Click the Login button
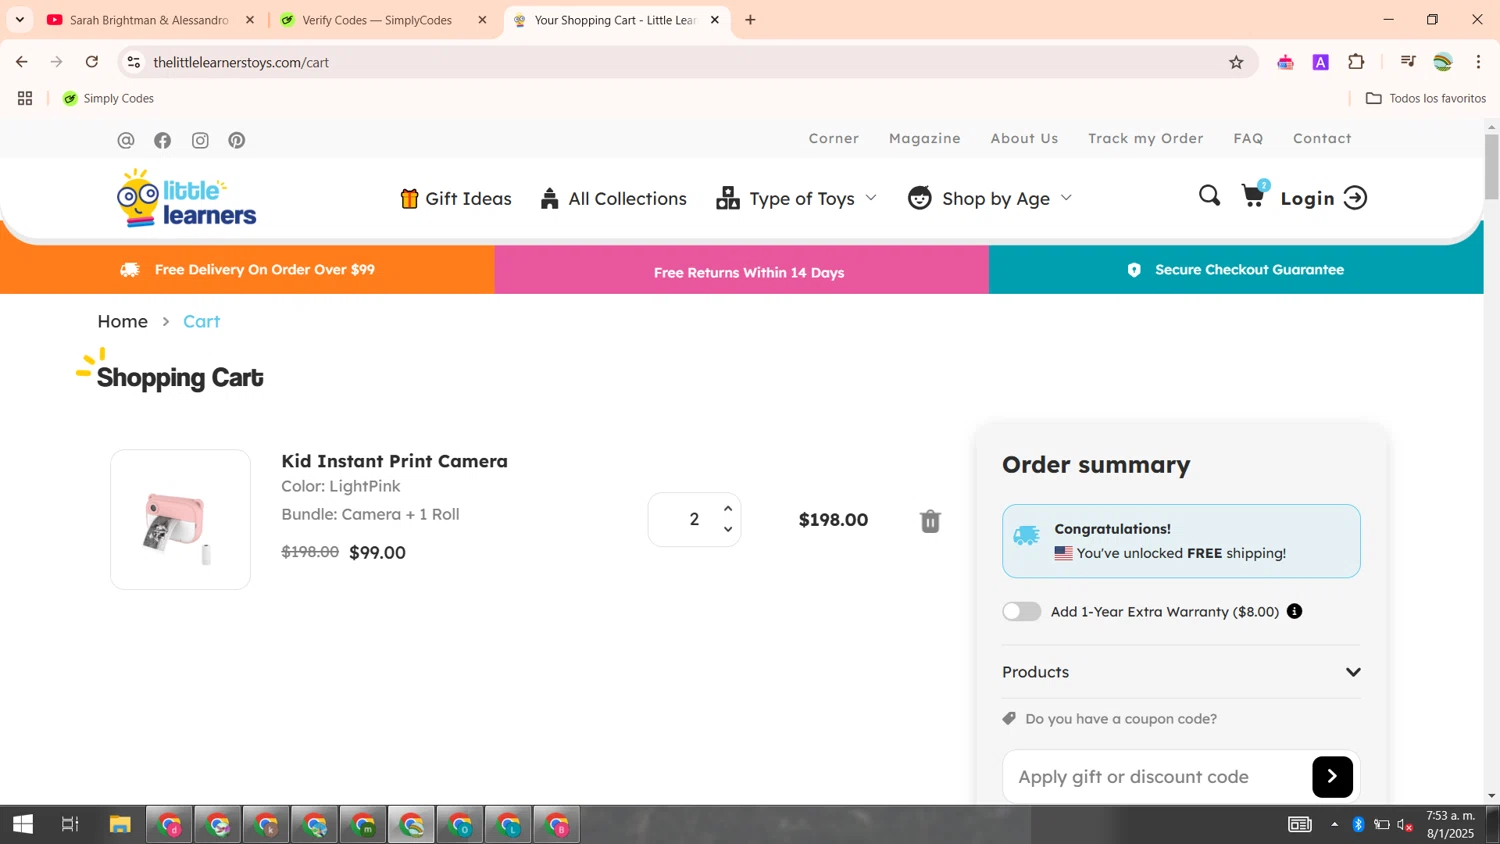Viewport: 1500px width, 844px height. click(1323, 198)
